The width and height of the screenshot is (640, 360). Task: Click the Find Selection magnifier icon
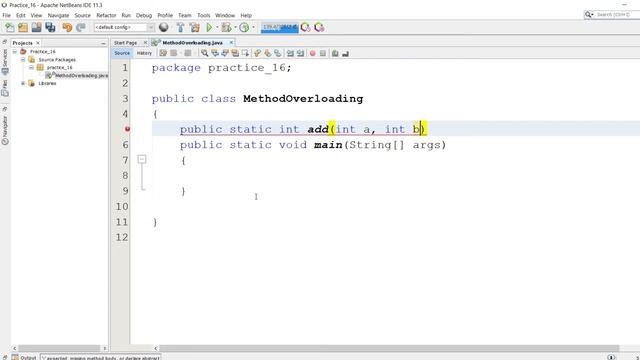click(204, 53)
